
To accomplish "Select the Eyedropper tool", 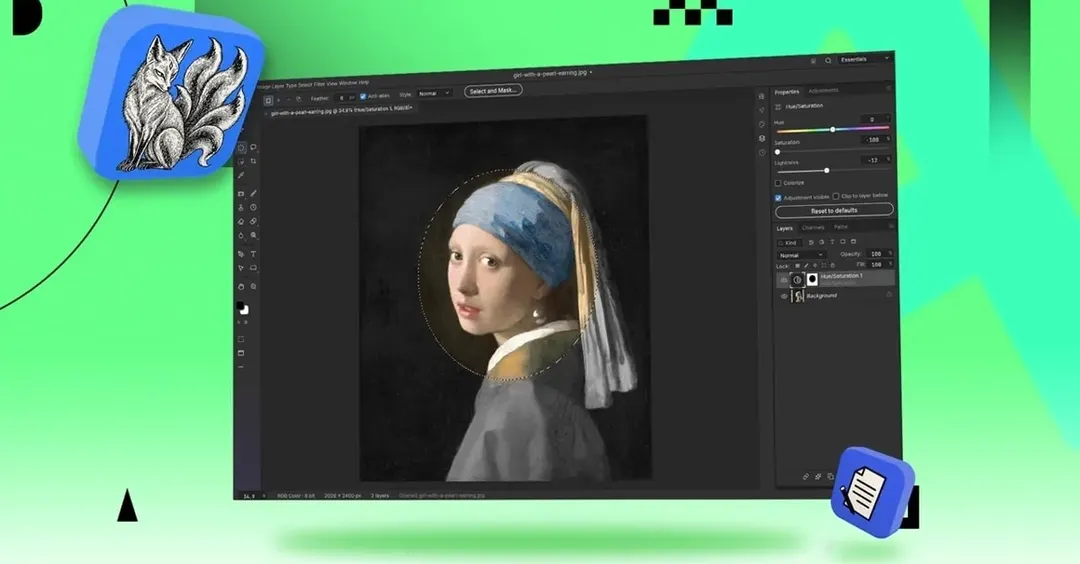I will point(241,175).
